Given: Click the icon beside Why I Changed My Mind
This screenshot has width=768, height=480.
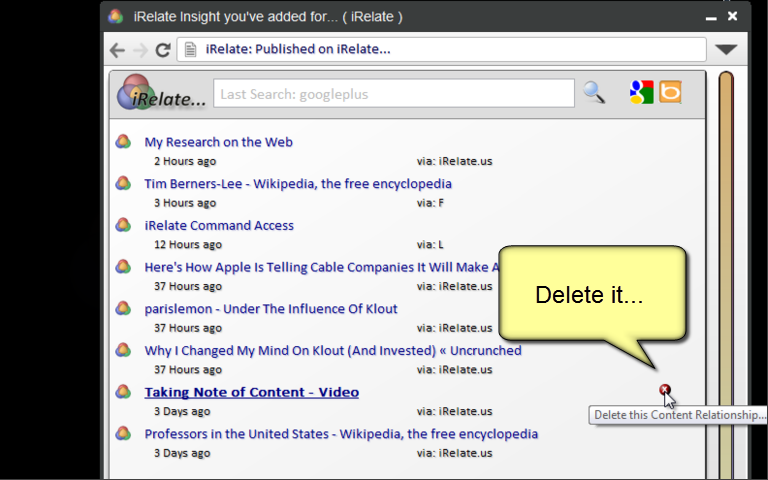Looking at the screenshot, I should point(123,350).
